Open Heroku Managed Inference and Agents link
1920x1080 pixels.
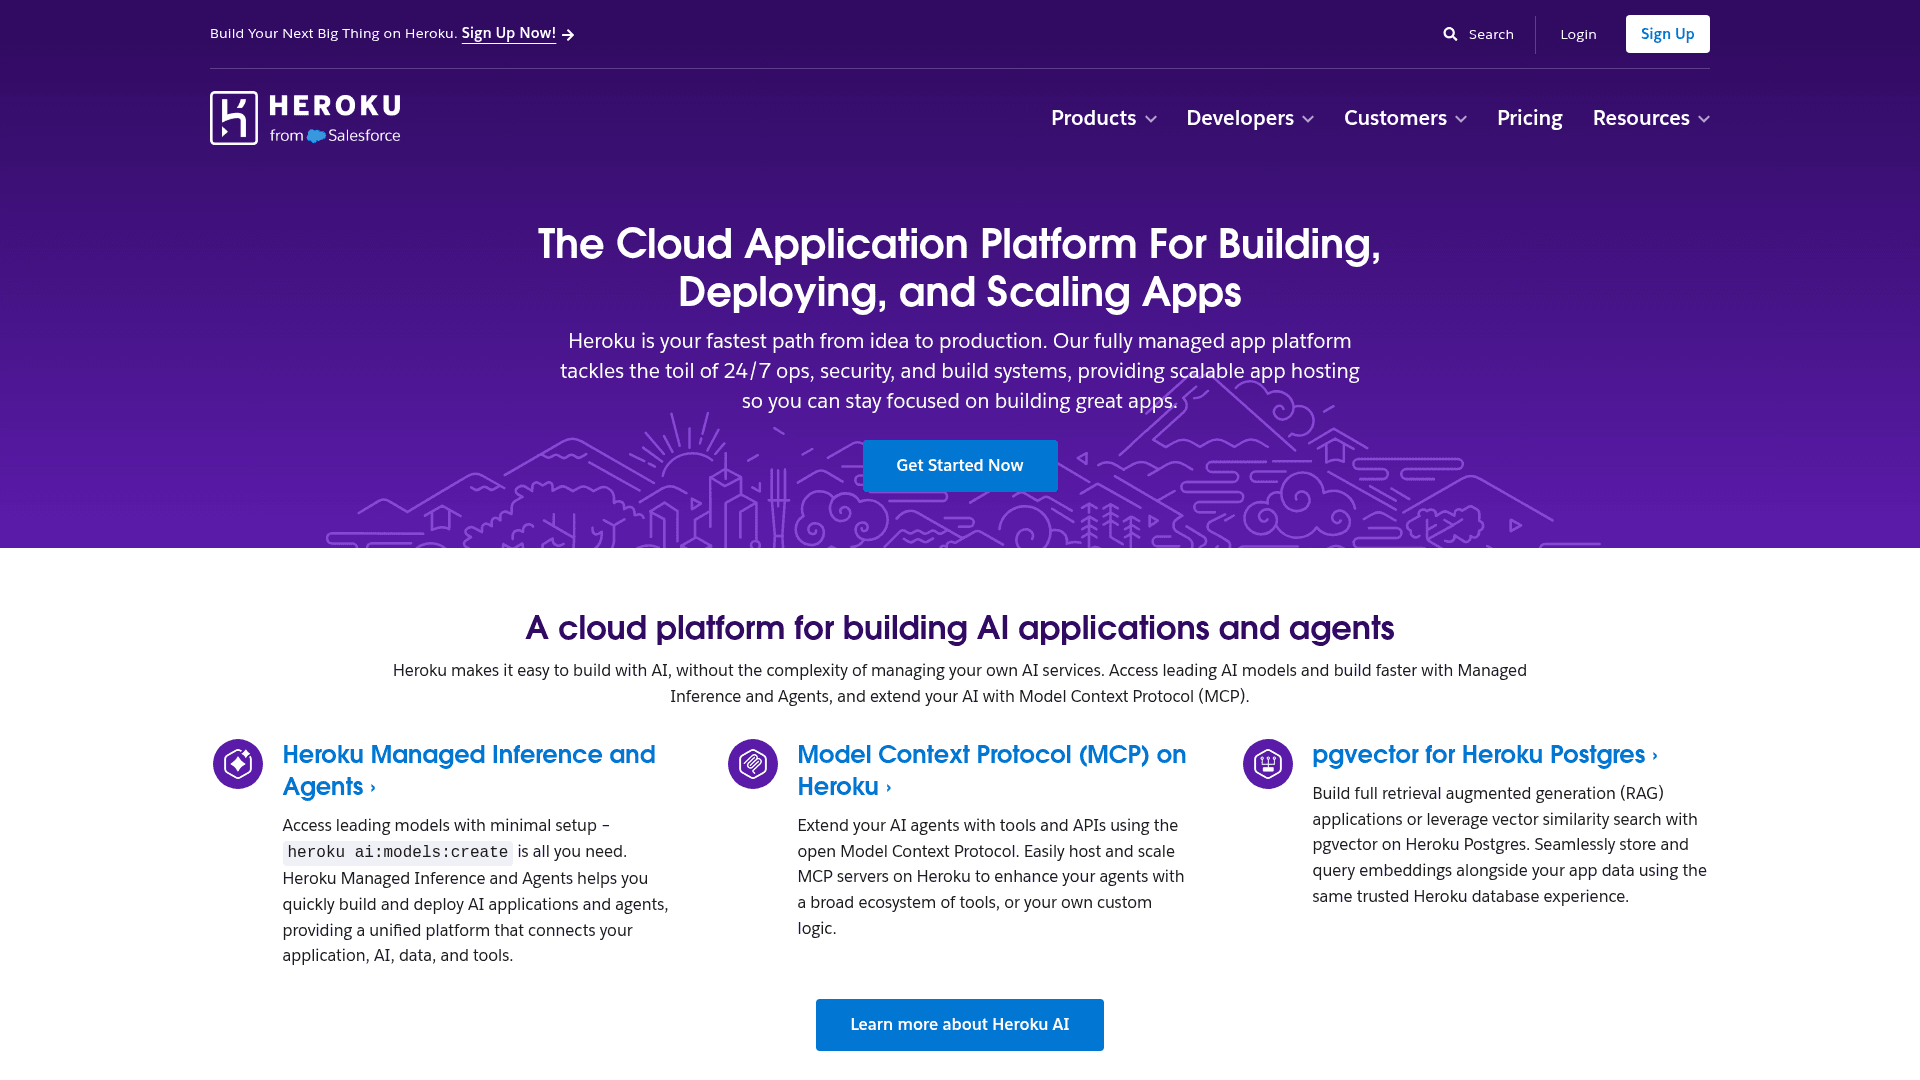pos(469,770)
